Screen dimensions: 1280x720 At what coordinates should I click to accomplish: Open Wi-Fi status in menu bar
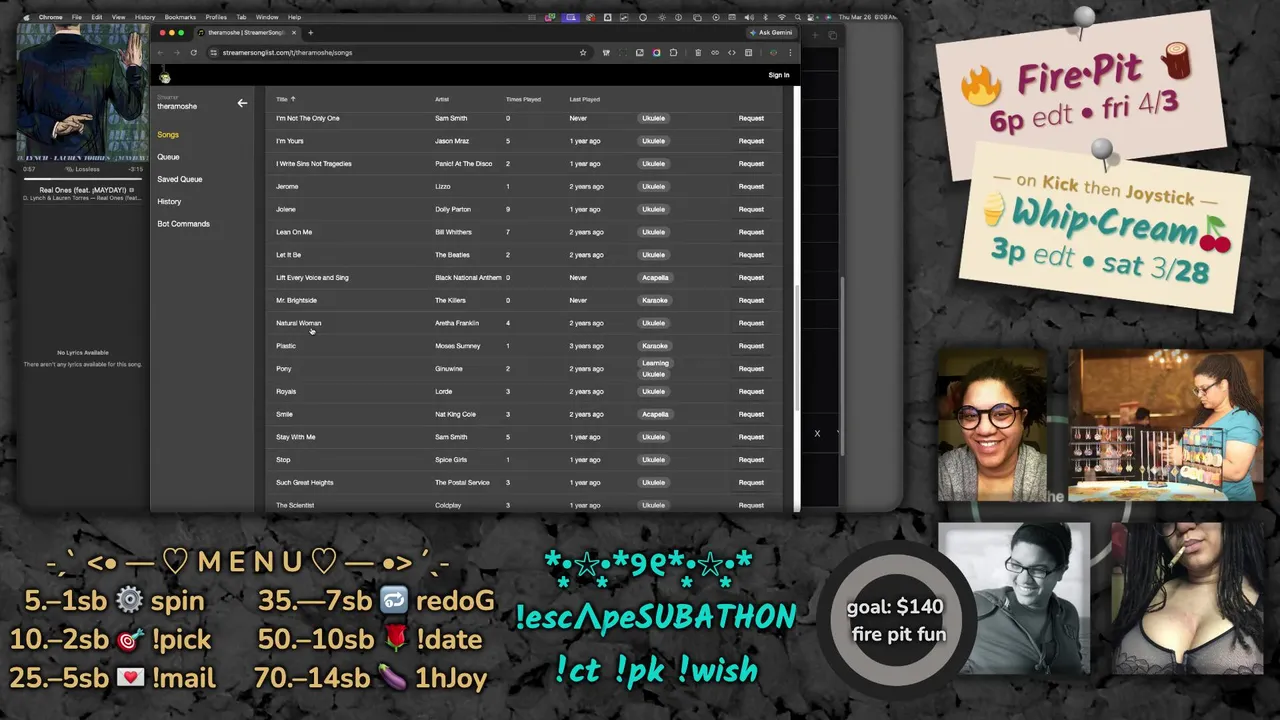pyautogui.click(x=782, y=17)
